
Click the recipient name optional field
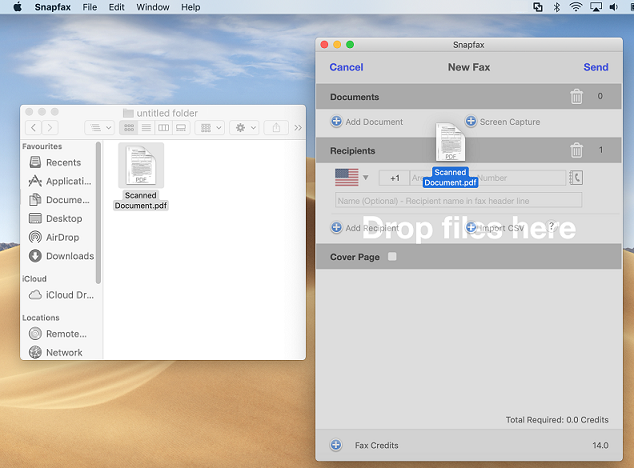pos(459,201)
